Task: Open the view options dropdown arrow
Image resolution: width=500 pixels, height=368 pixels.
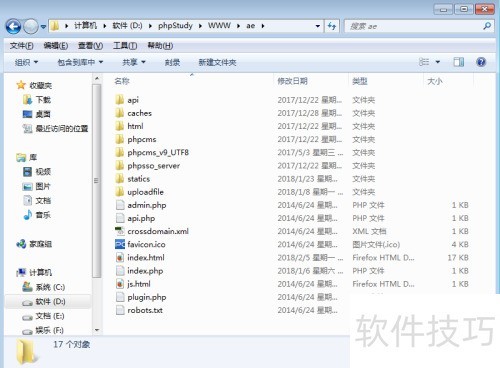Action: click(x=438, y=62)
